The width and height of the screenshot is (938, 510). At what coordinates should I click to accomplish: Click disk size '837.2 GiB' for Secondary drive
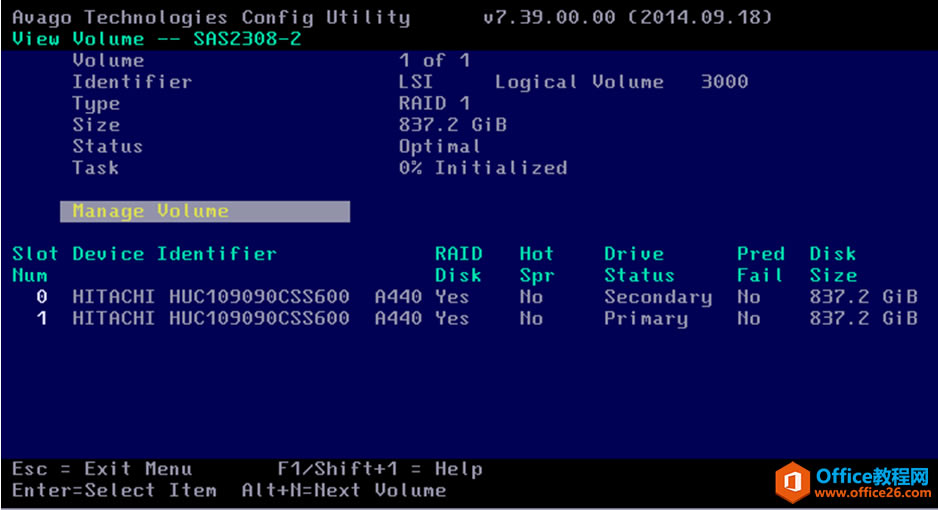point(863,297)
